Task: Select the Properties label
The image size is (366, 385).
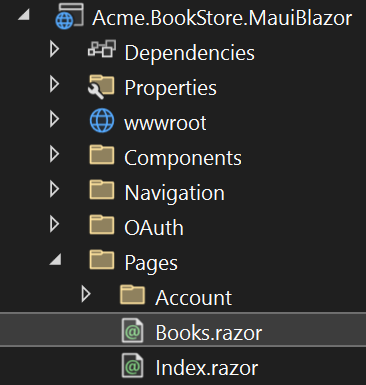Action: coord(170,88)
